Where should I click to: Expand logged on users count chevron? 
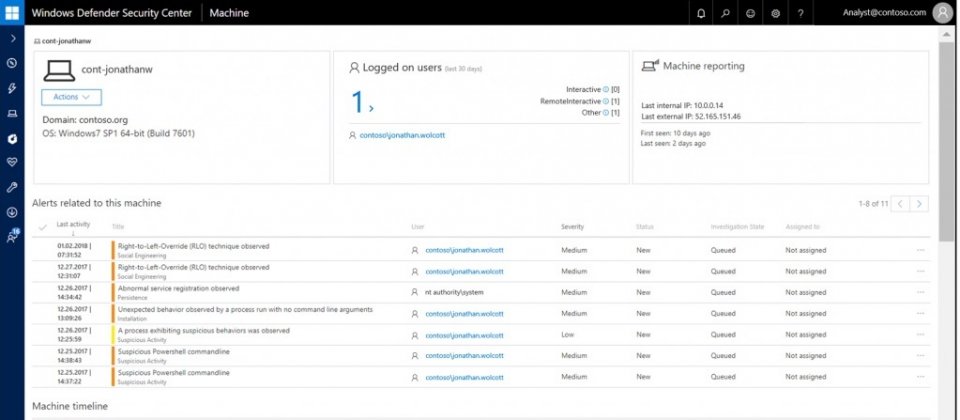[x=371, y=108]
